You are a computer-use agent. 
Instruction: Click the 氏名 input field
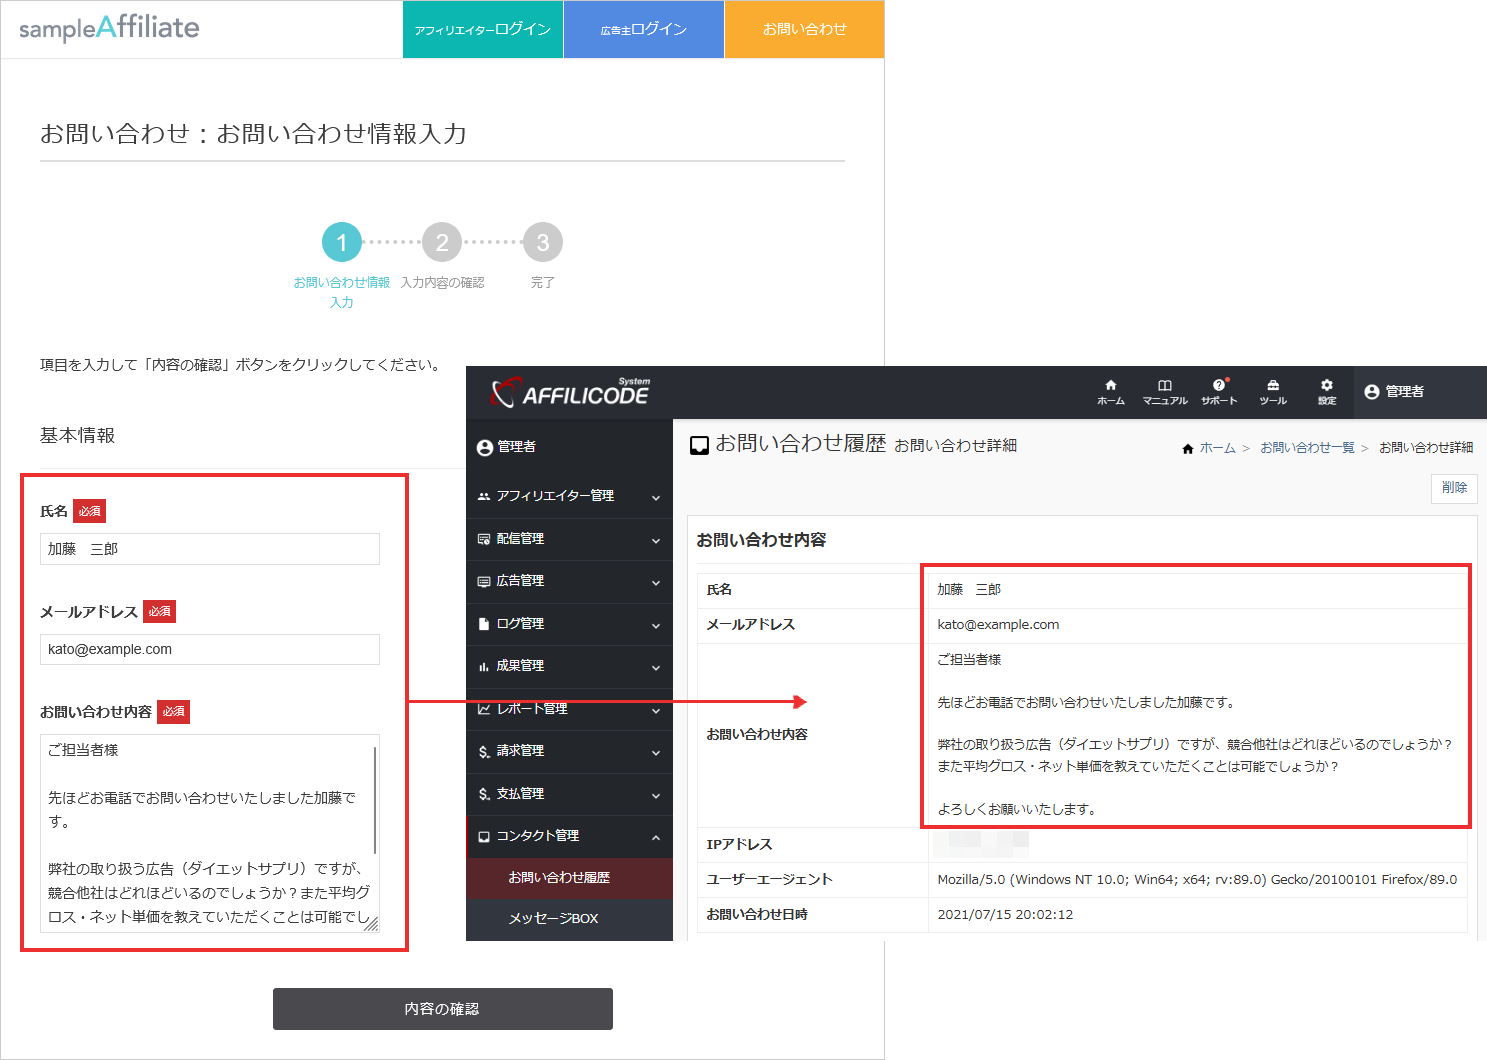(x=209, y=548)
